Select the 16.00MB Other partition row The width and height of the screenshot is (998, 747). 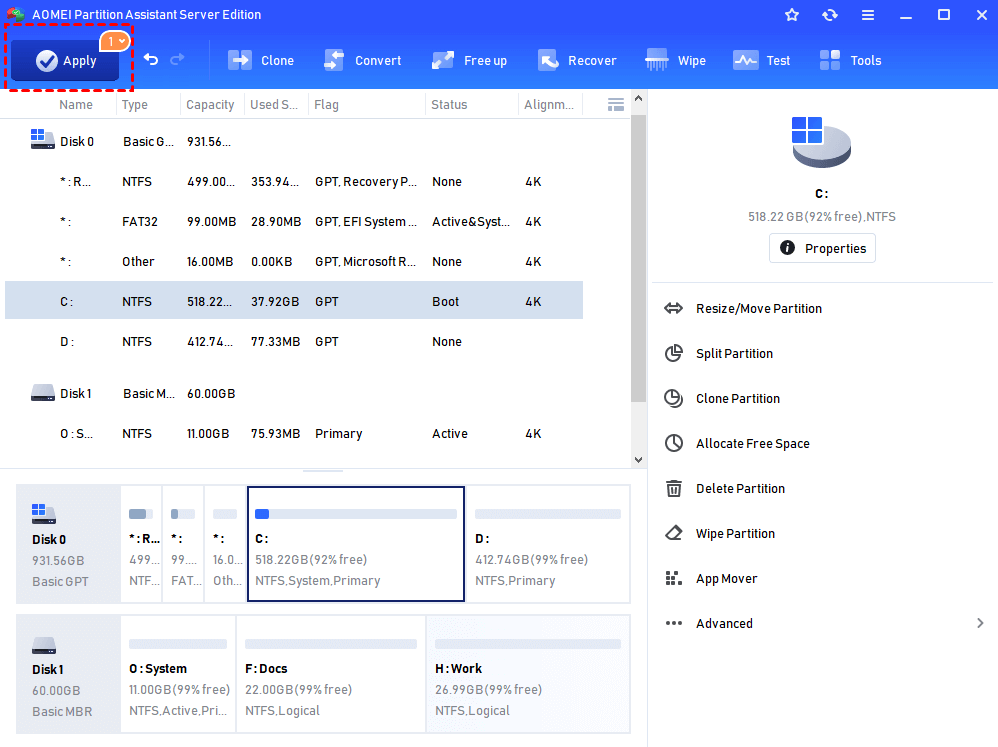pos(294,262)
